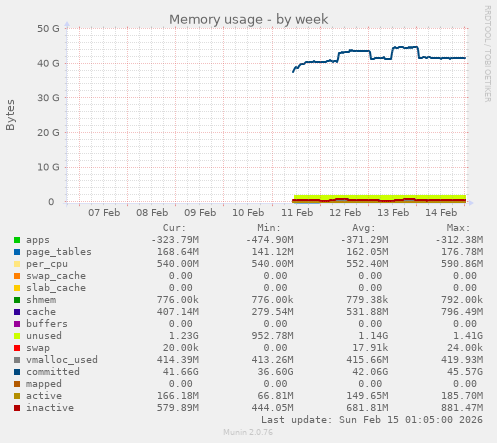
Task: Click the 'mapped' legend label
Action: (x=44, y=384)
